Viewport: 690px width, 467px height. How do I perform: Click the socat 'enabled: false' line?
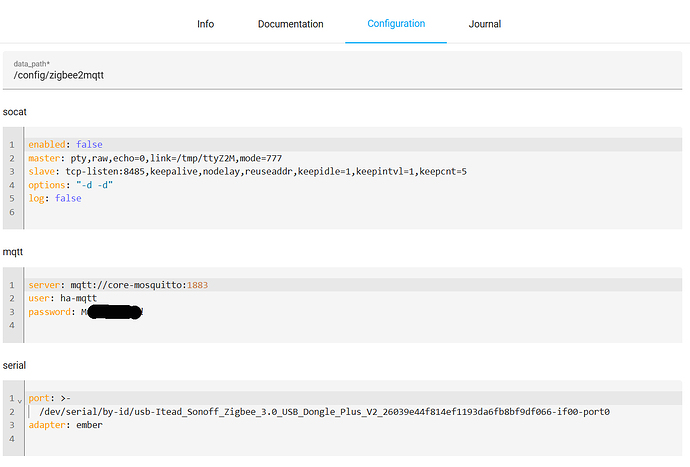(x=65, y=144)
